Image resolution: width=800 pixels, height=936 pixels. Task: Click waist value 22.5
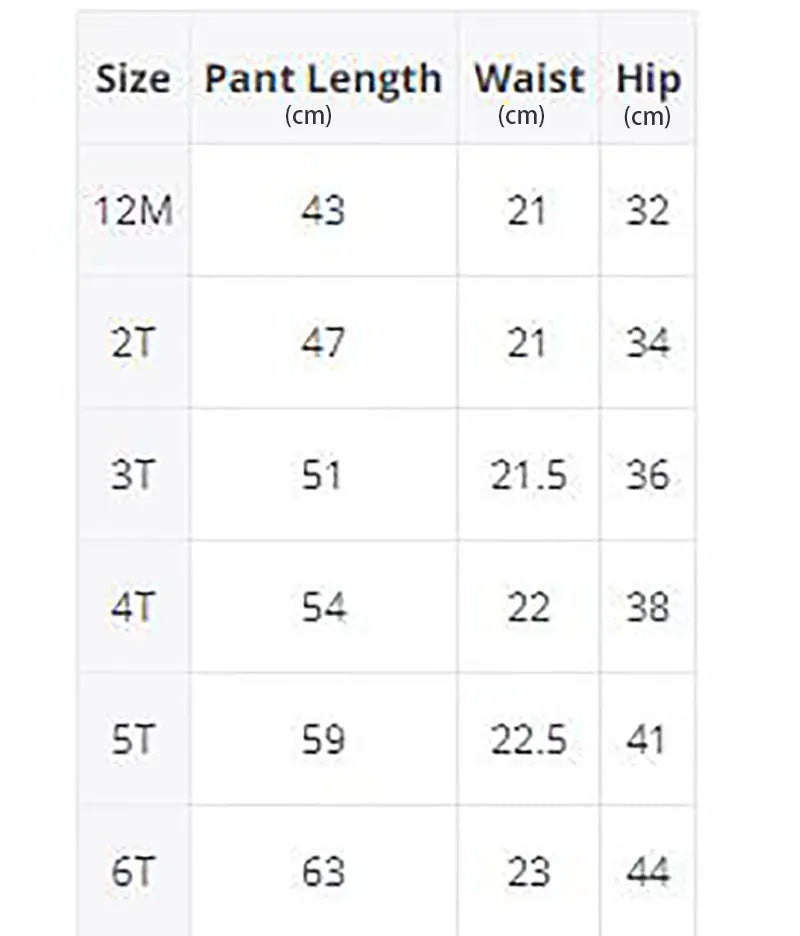529,740
